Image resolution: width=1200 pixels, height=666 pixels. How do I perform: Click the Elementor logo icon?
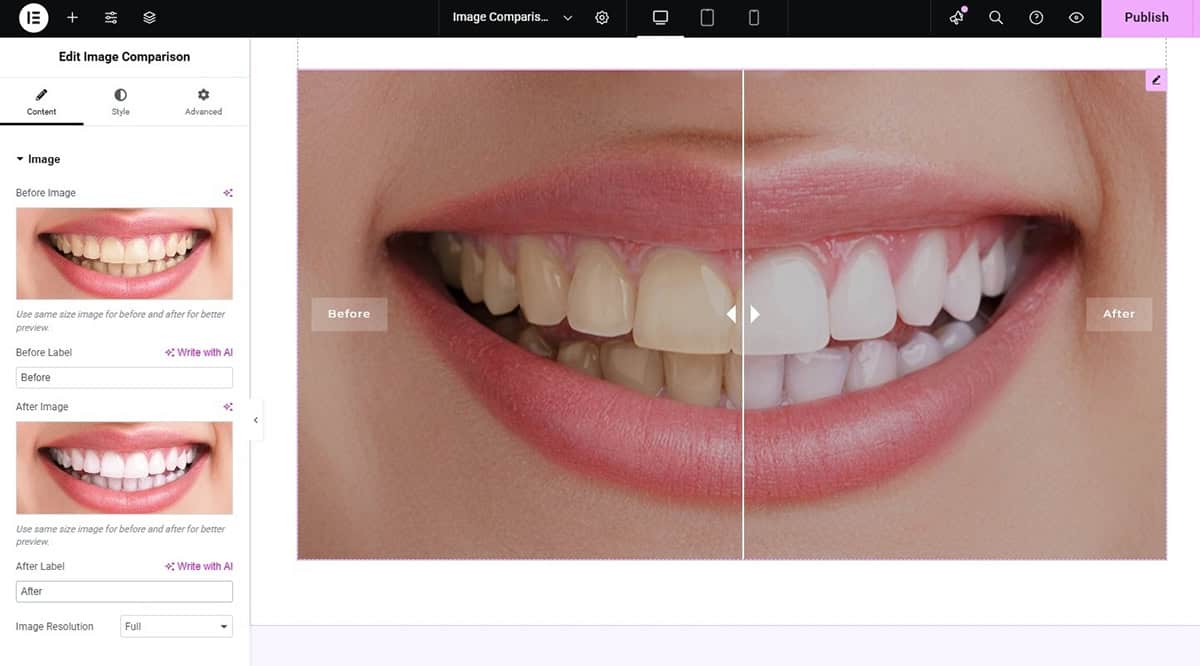click(33, 17)
